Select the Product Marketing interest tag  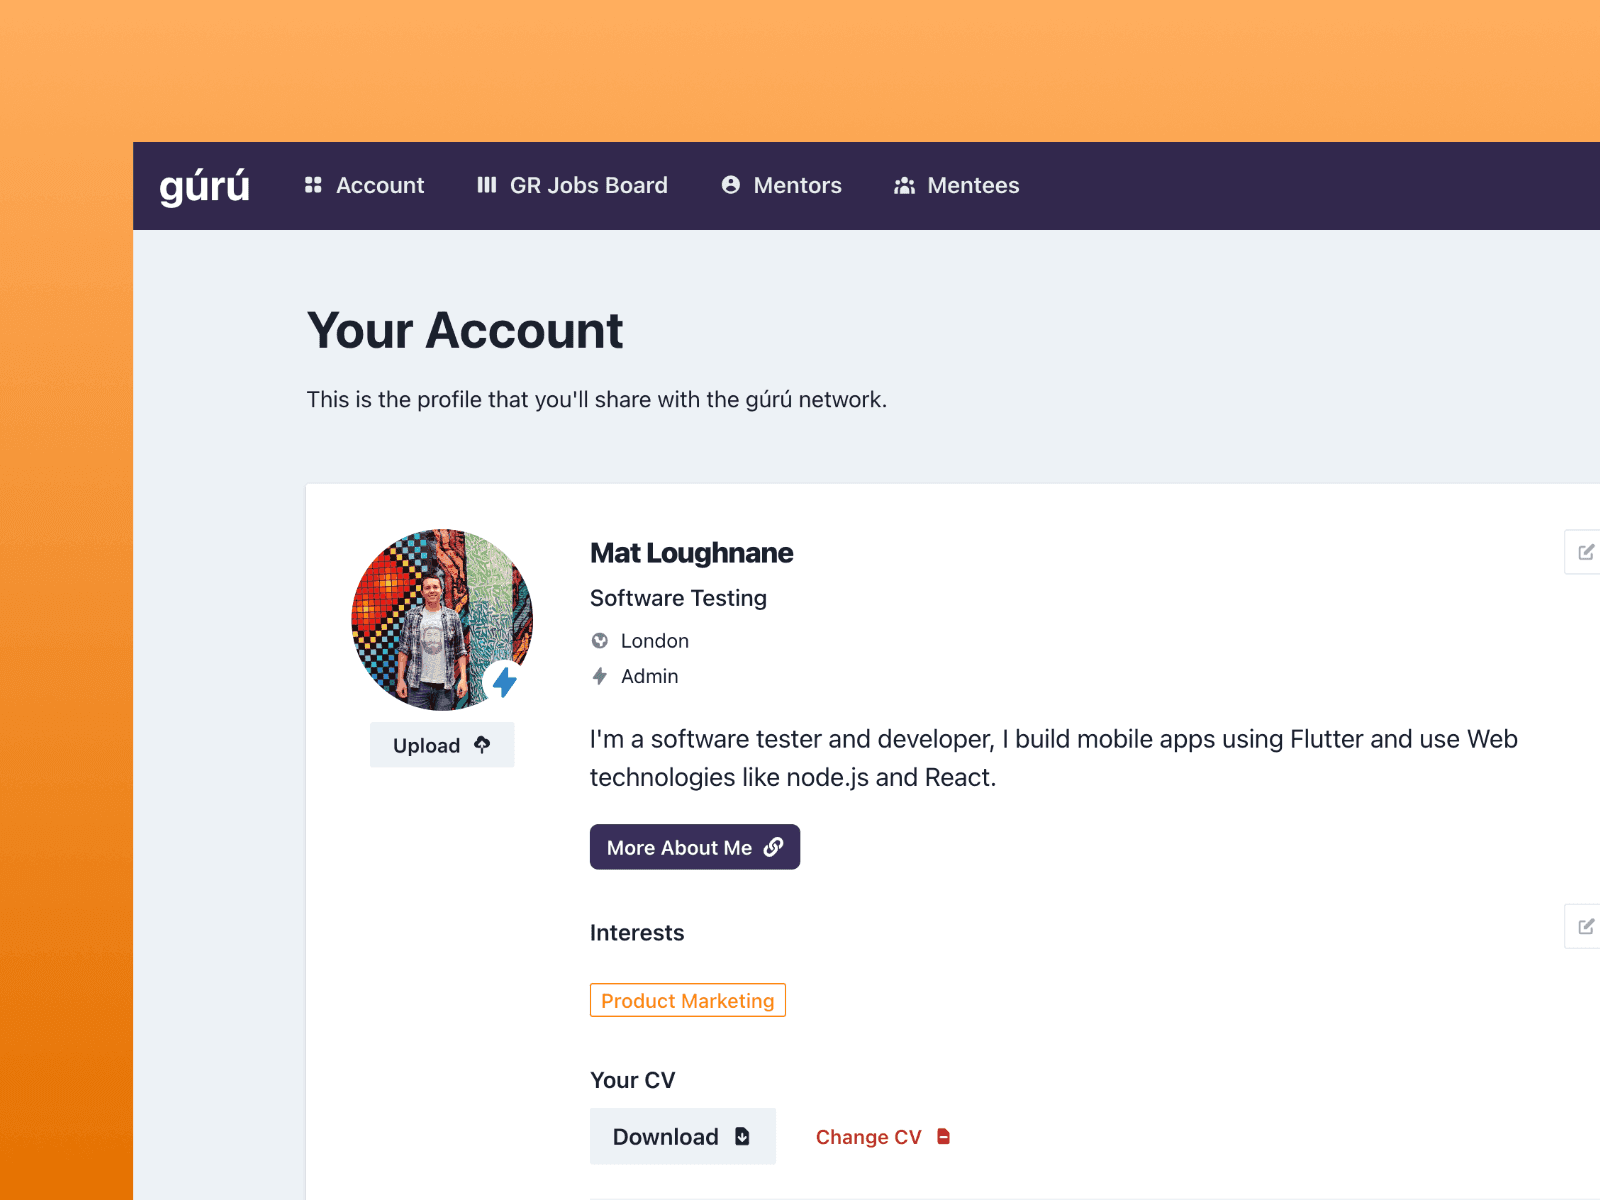click(687, 1000)
